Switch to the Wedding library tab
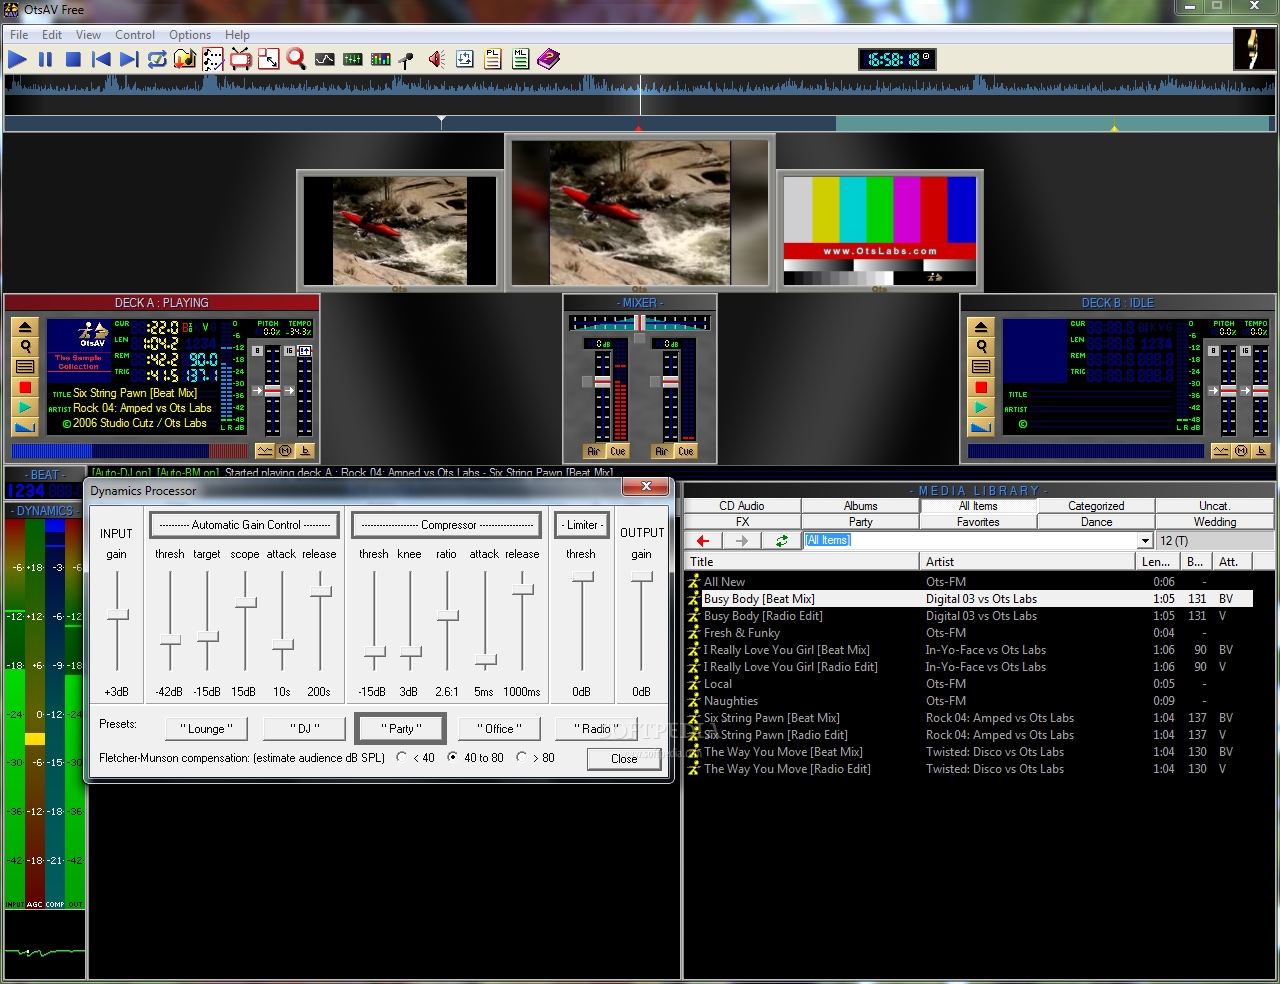This screenshot has height=984, width=1280. pyautogui.click(x=1215, y=522)
